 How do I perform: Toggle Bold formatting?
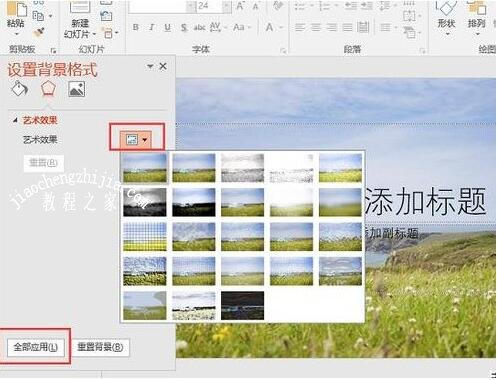coord(136,27)
